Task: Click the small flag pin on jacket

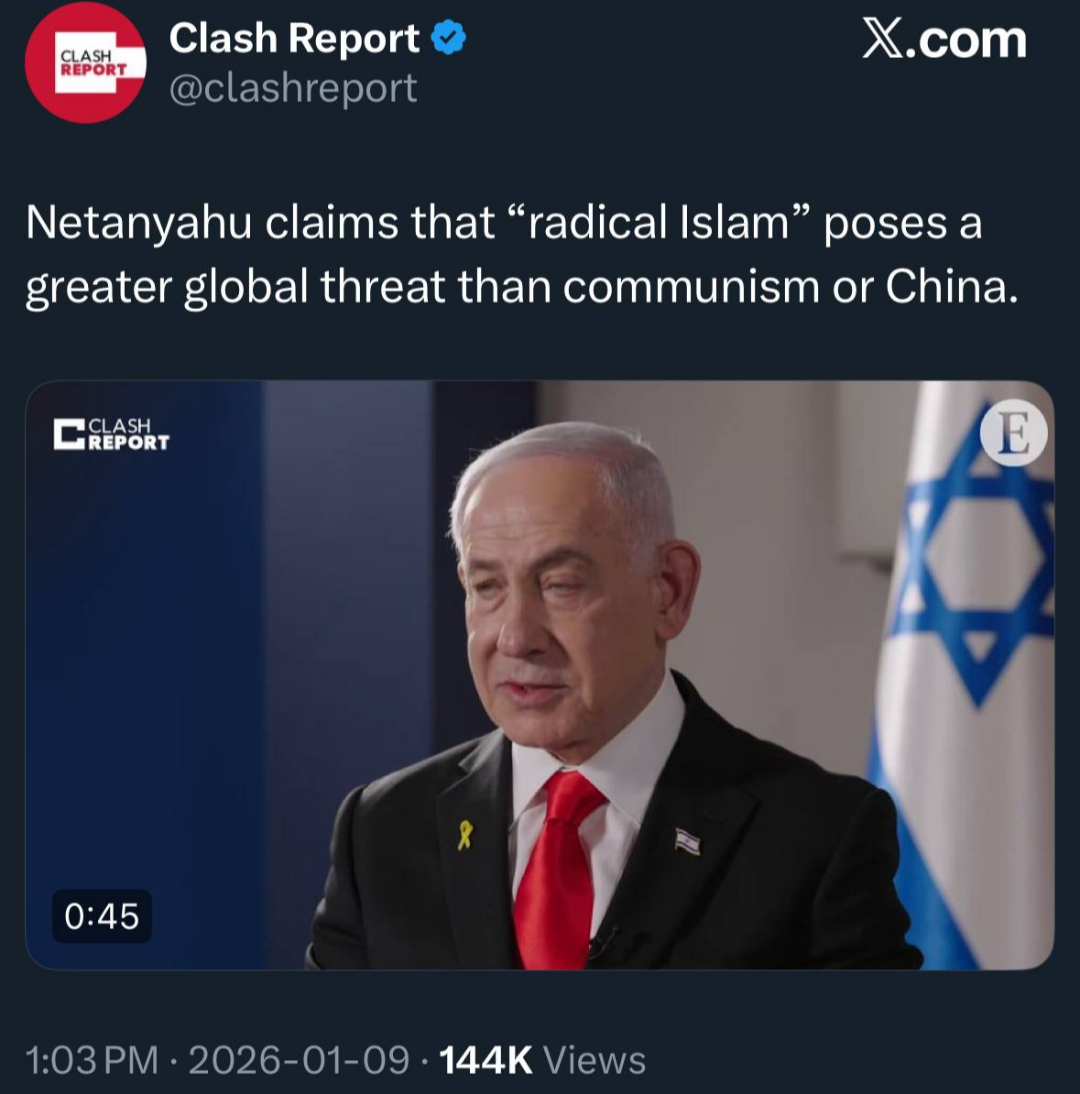Action: coord(688,841)
